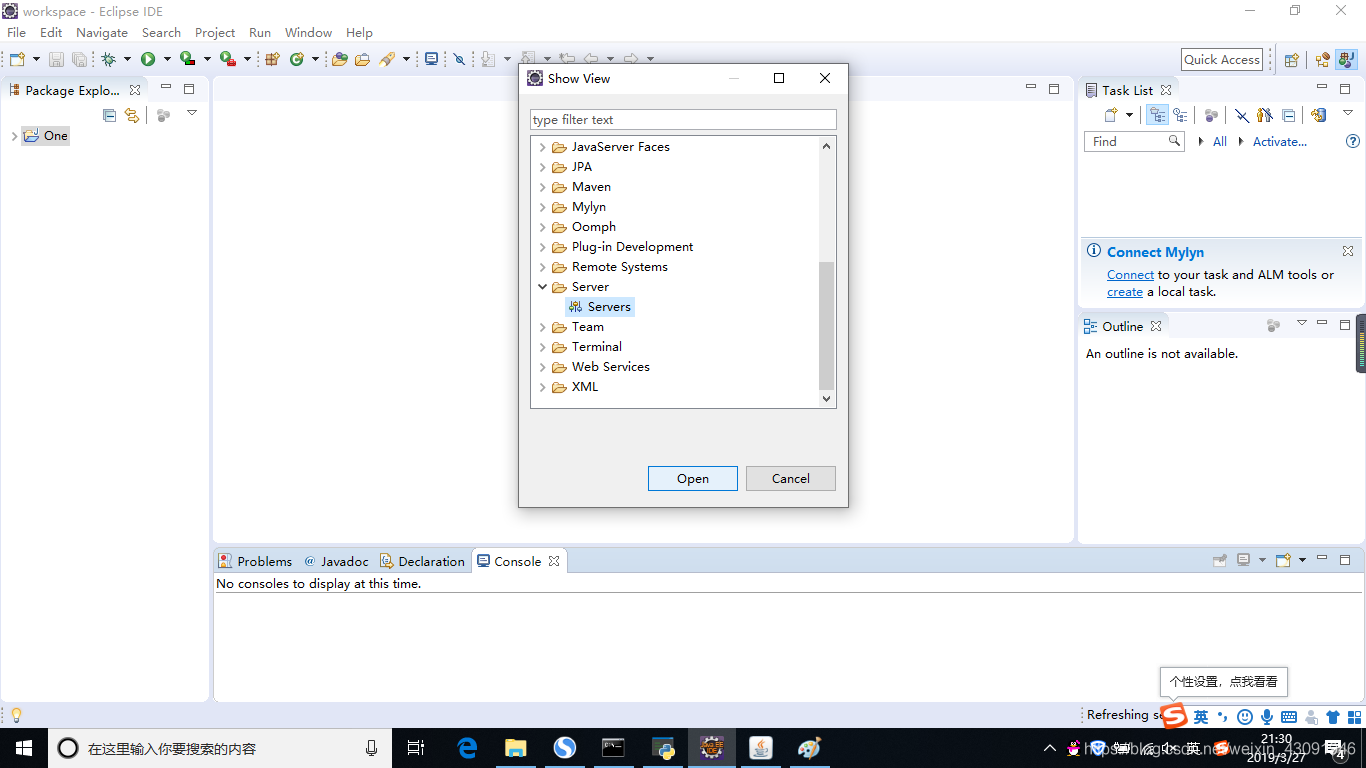The height and width of the screenshot is (768, 1366).
Task: Click the All working set link
Action: 1220,142
